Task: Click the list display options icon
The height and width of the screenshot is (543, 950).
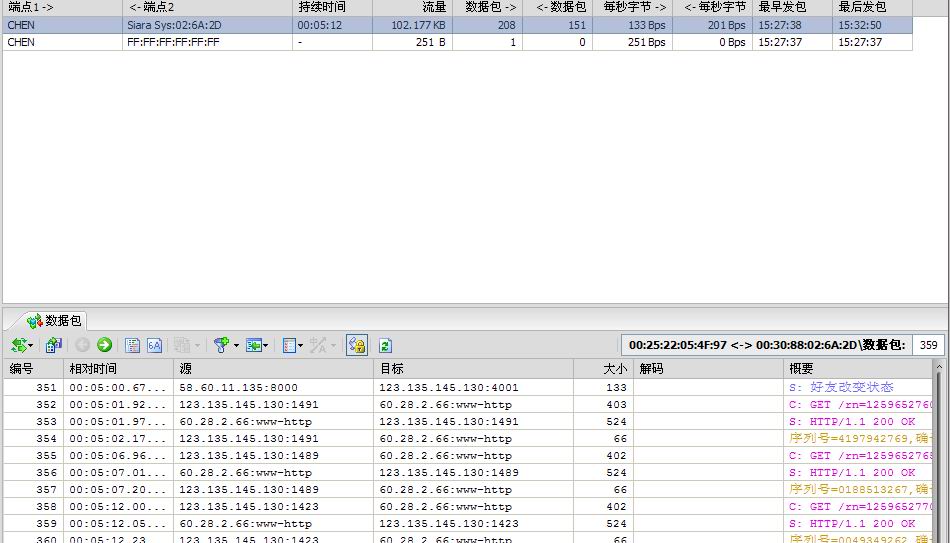Action: (x=289, y=345)
